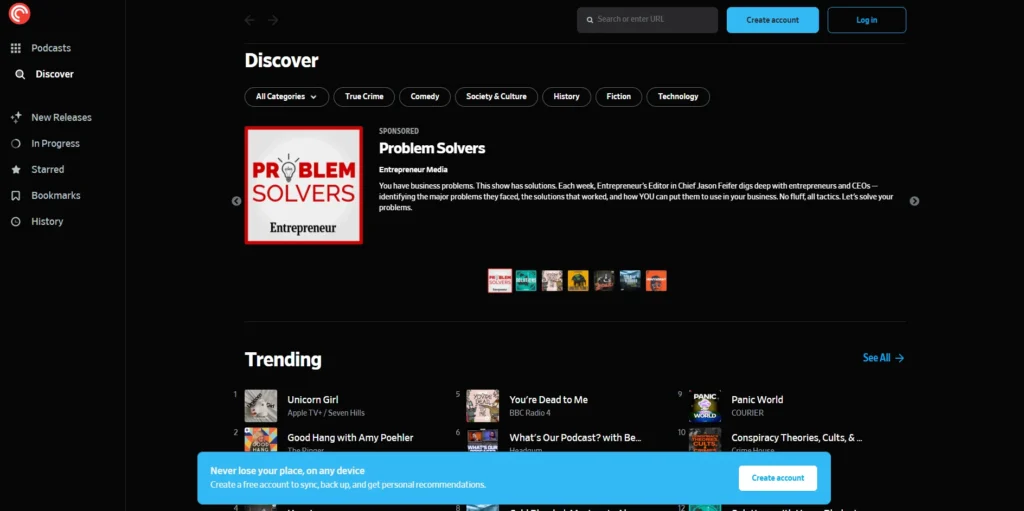Open the Unicorn Girl title
1024x511 pixels.
point(313,400)
